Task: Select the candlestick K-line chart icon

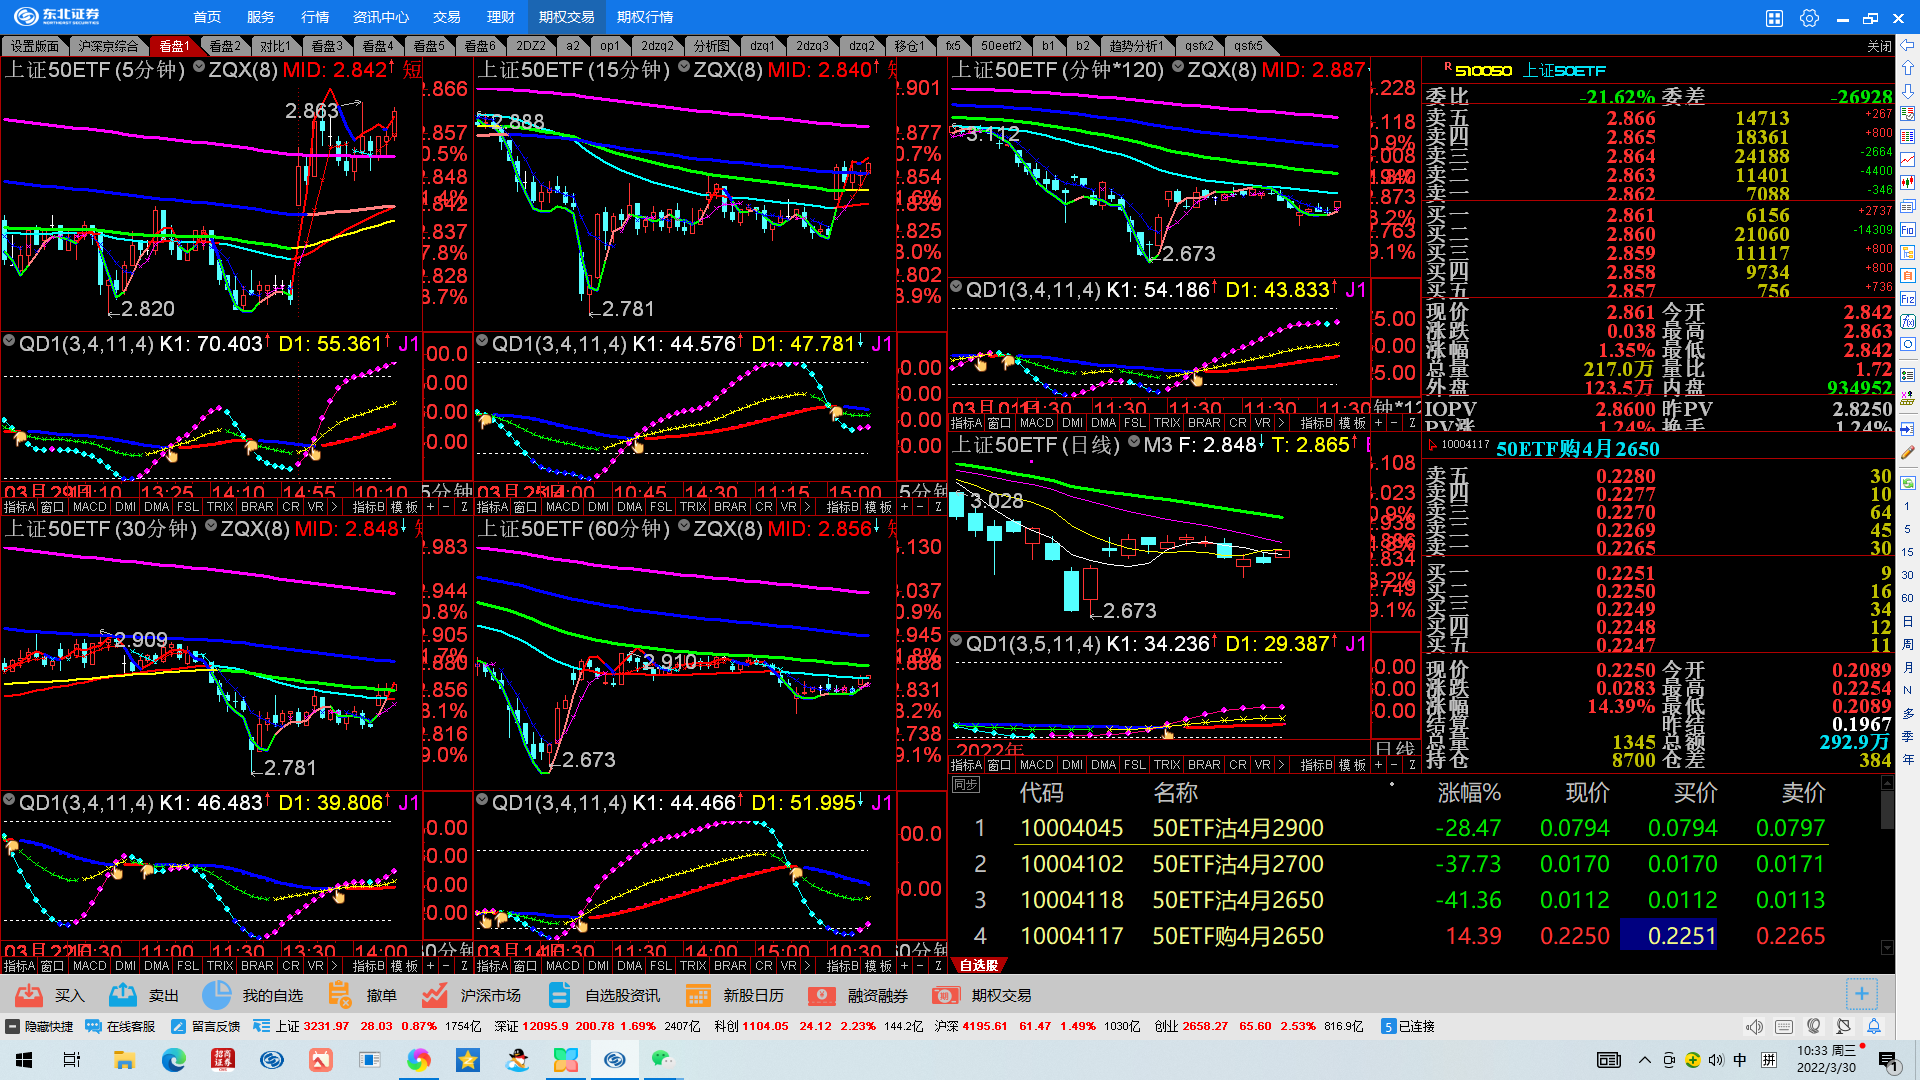Action: pos(1907,182)
